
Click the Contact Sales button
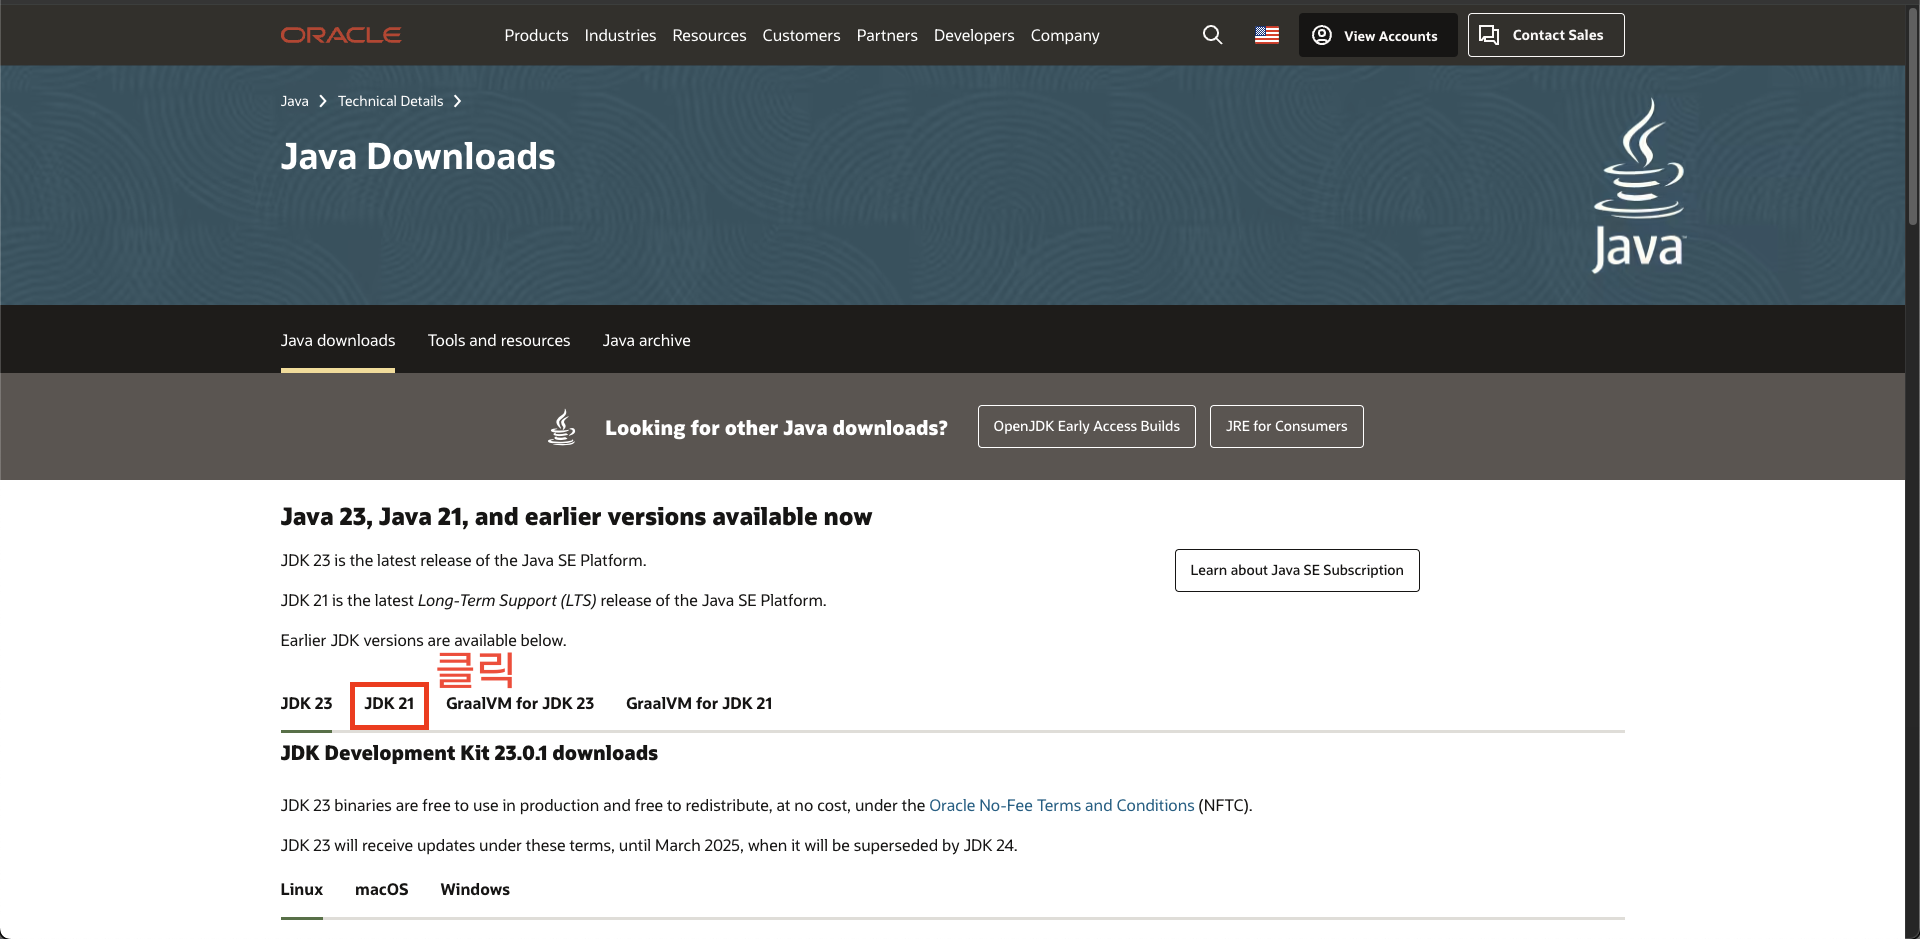[x=1546, y=35]
